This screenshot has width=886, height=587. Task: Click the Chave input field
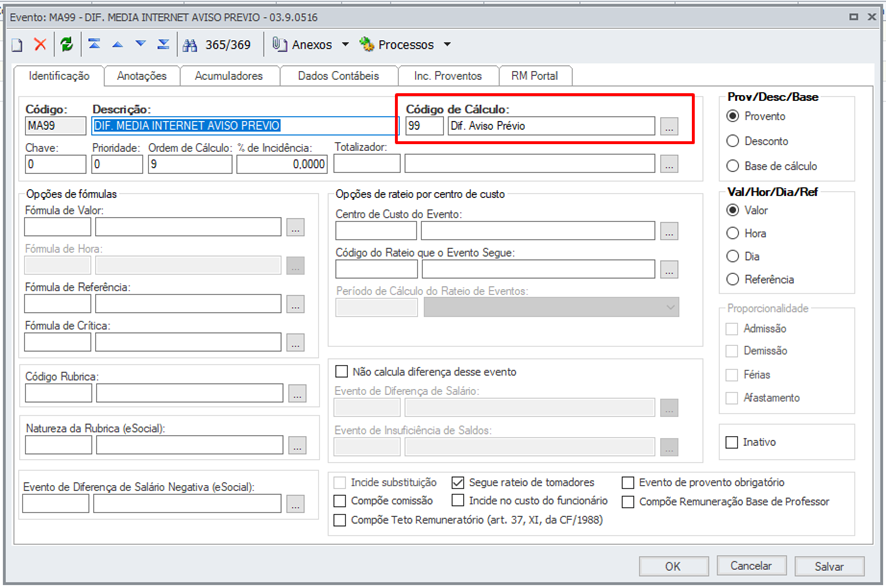(55, 164)
